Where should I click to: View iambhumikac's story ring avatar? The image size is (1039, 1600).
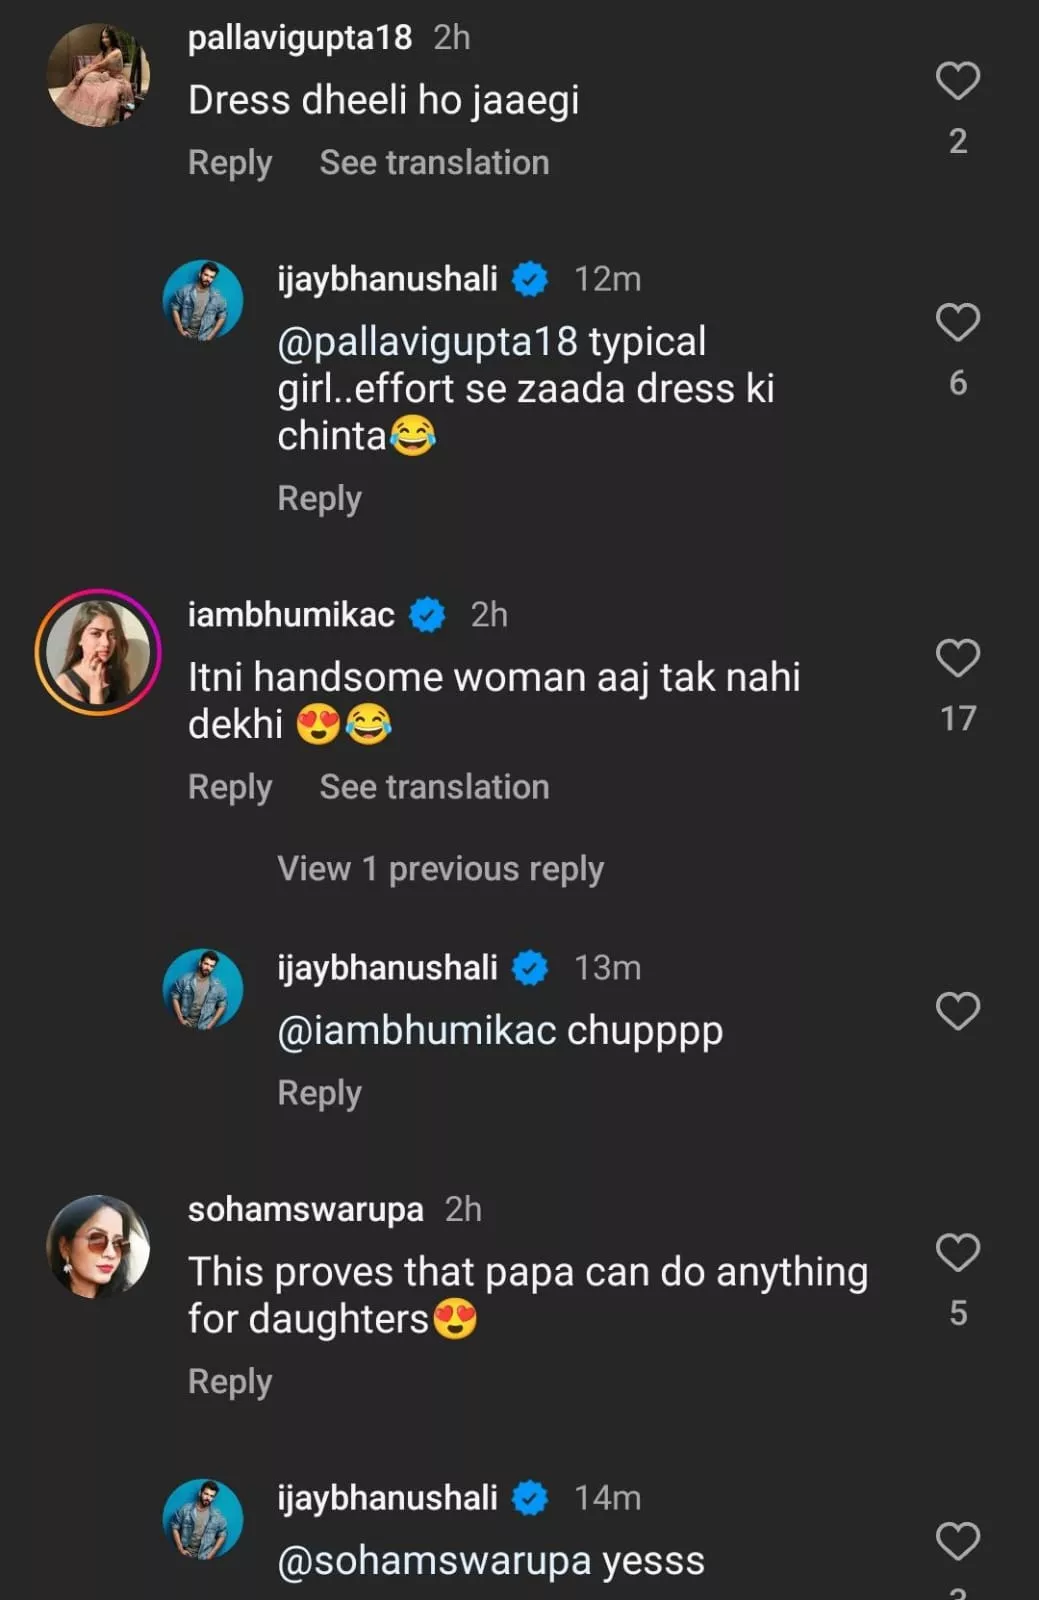[98, 652]
